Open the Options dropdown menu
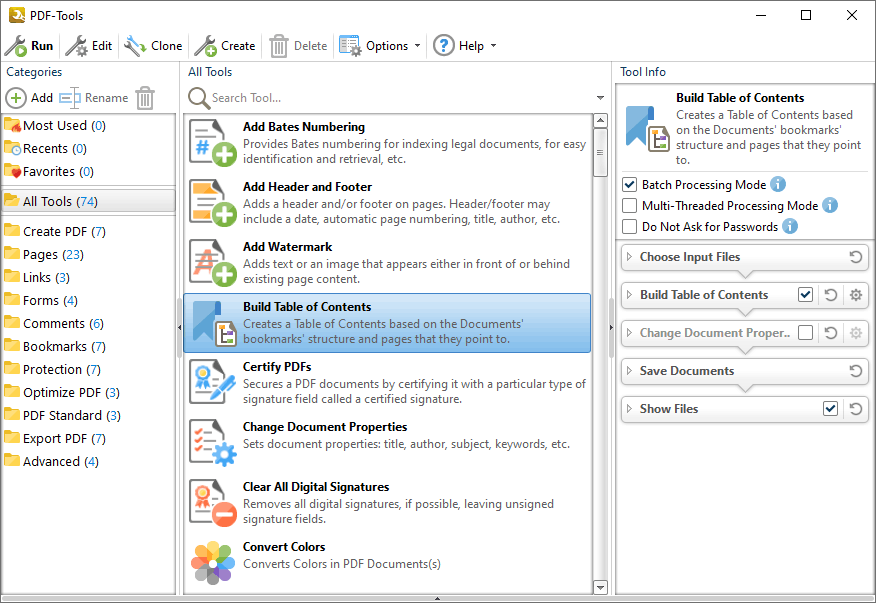The width and height of the screenshot is (876, 603). coord(380,45)
